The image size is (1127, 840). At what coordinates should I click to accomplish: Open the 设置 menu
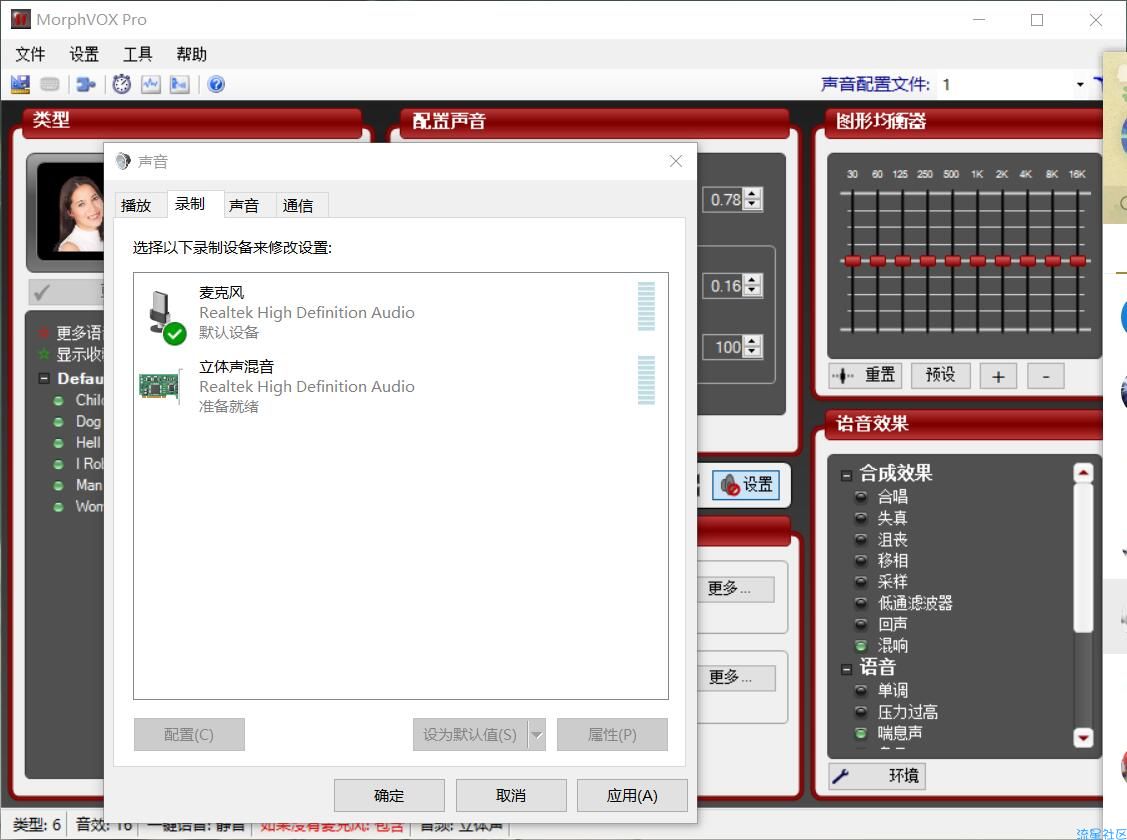point(83,54)
